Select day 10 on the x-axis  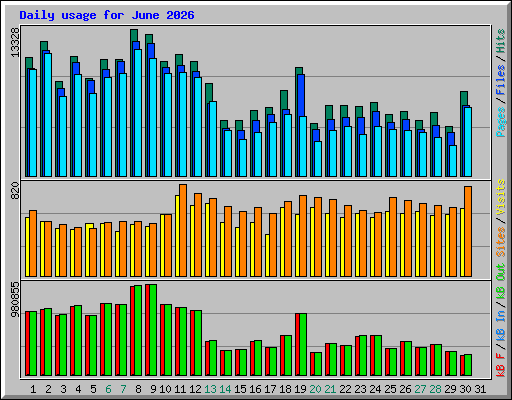(165, 389)
